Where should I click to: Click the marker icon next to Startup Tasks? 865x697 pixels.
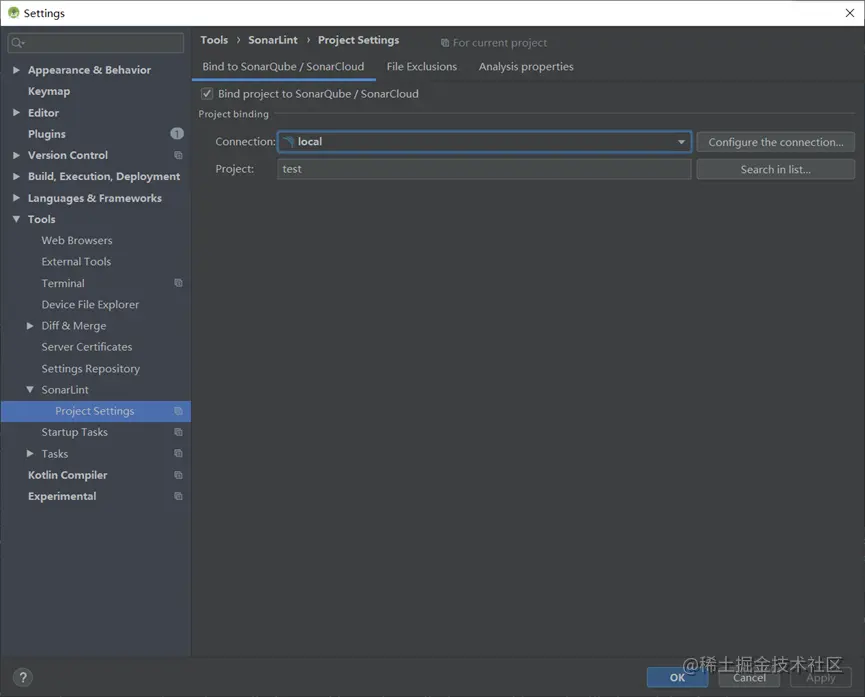tap(177, 432)
